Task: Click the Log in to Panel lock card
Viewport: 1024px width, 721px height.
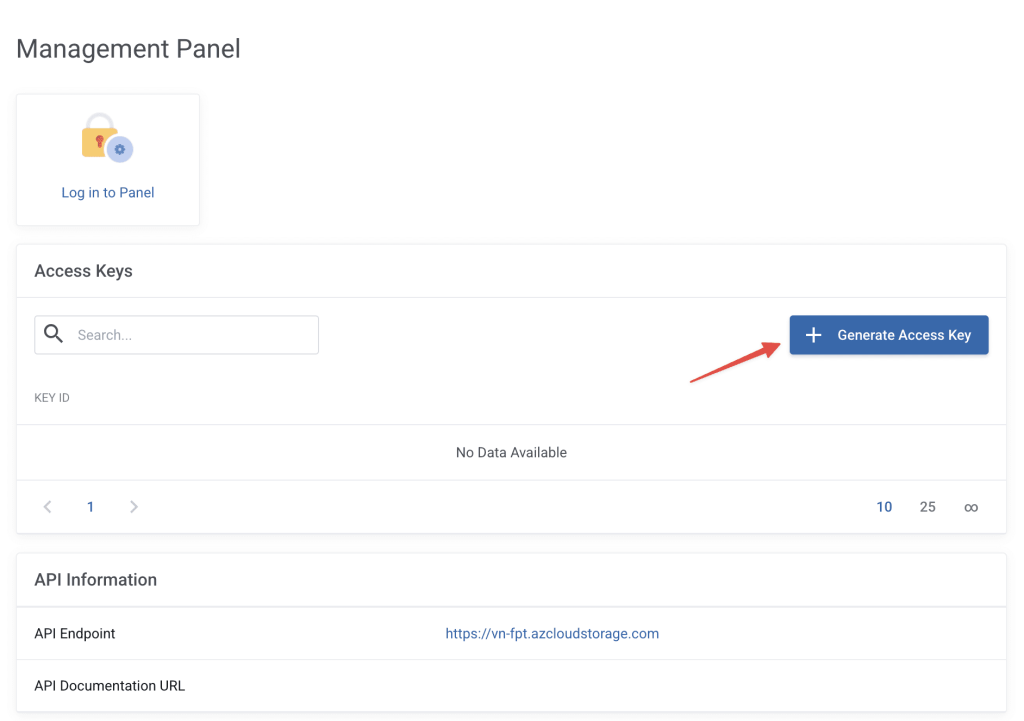Action: [x=107, y=159]
